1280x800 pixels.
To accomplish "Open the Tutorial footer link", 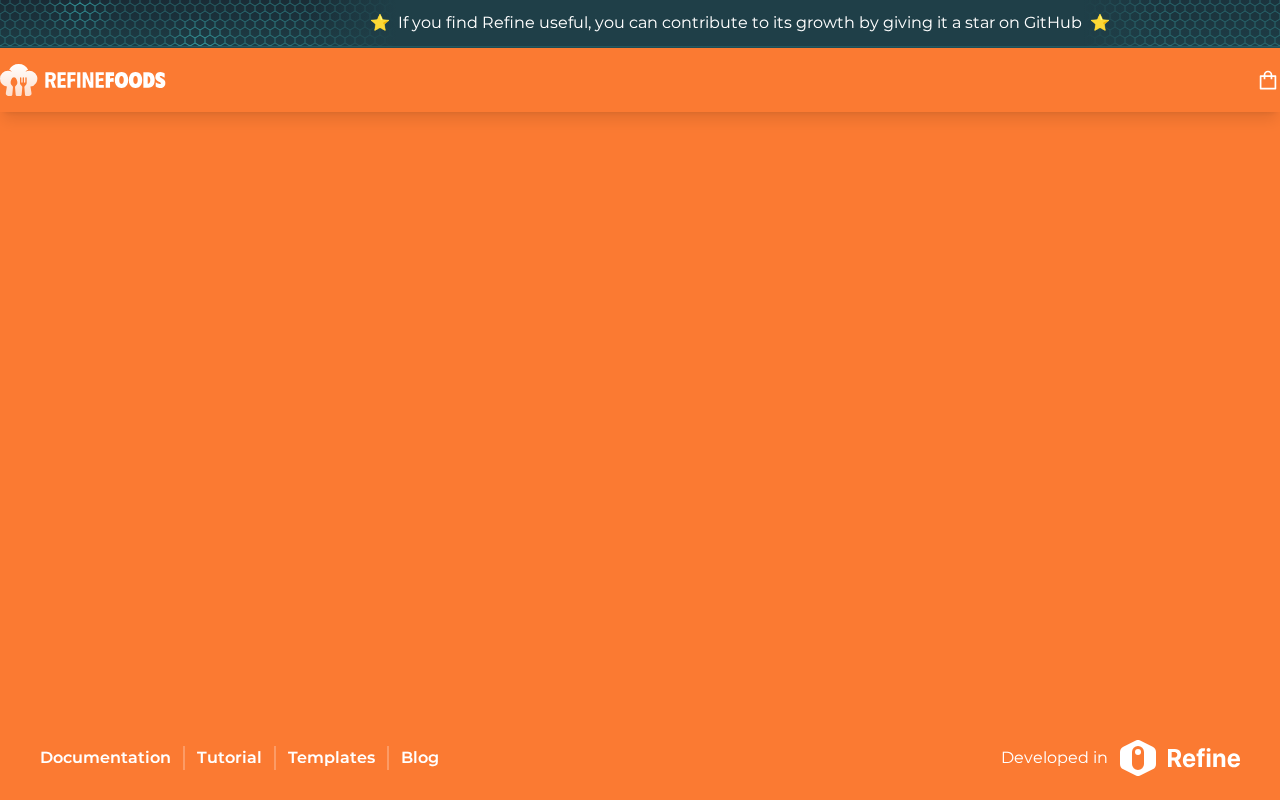I will 229,758.
